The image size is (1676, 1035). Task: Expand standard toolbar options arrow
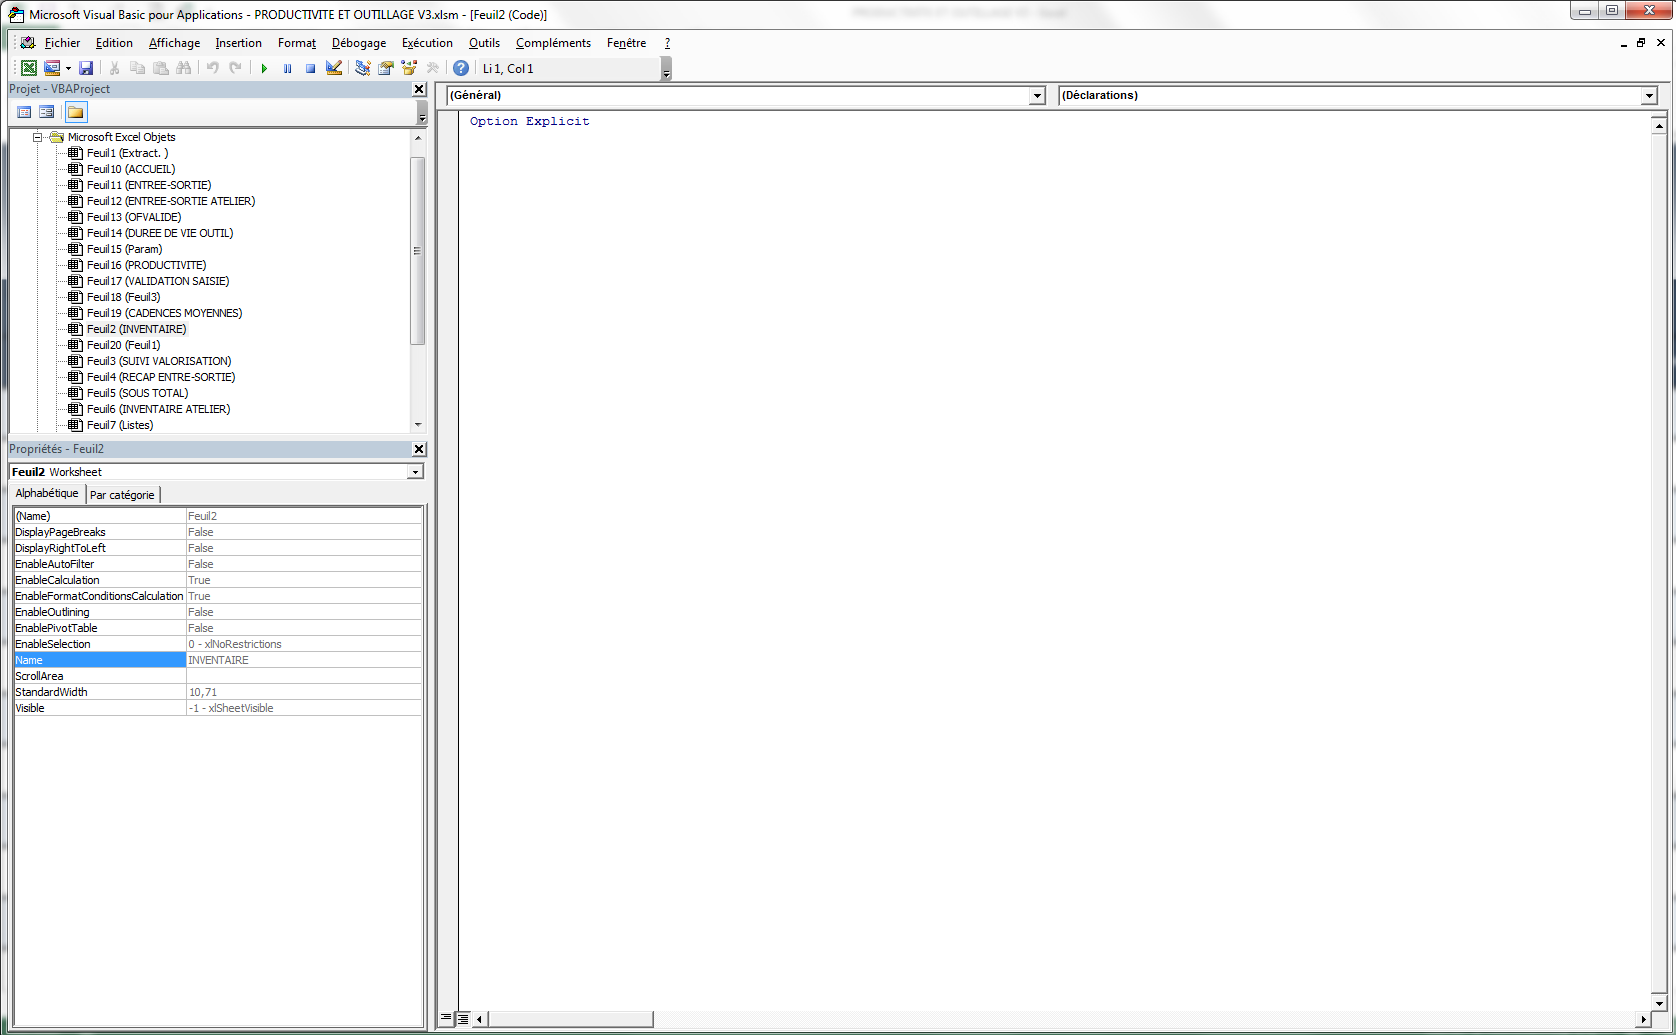[x=667, y=69]
